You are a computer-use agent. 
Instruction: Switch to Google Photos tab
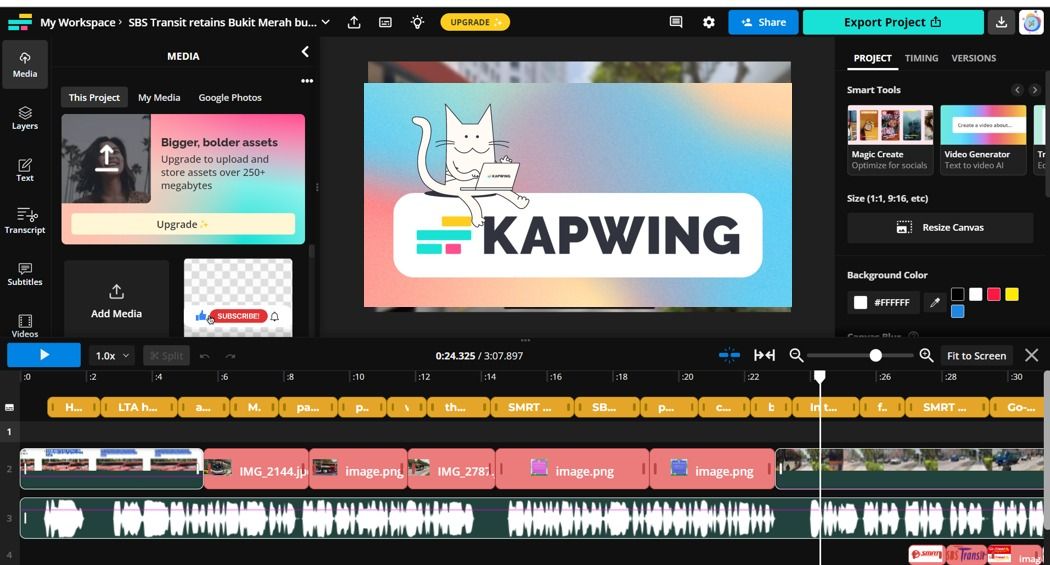click(230, 98)
